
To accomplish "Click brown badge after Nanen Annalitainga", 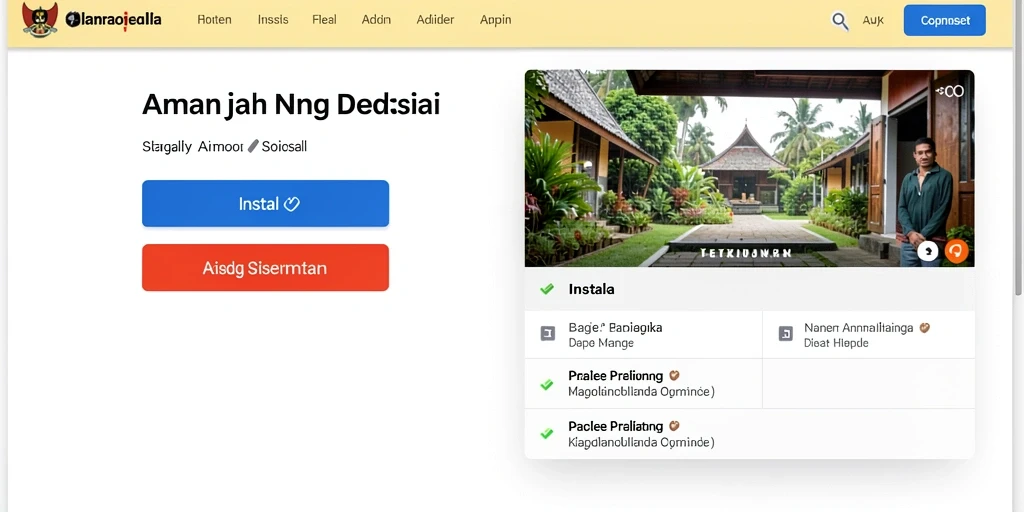I will pos(924,328).
